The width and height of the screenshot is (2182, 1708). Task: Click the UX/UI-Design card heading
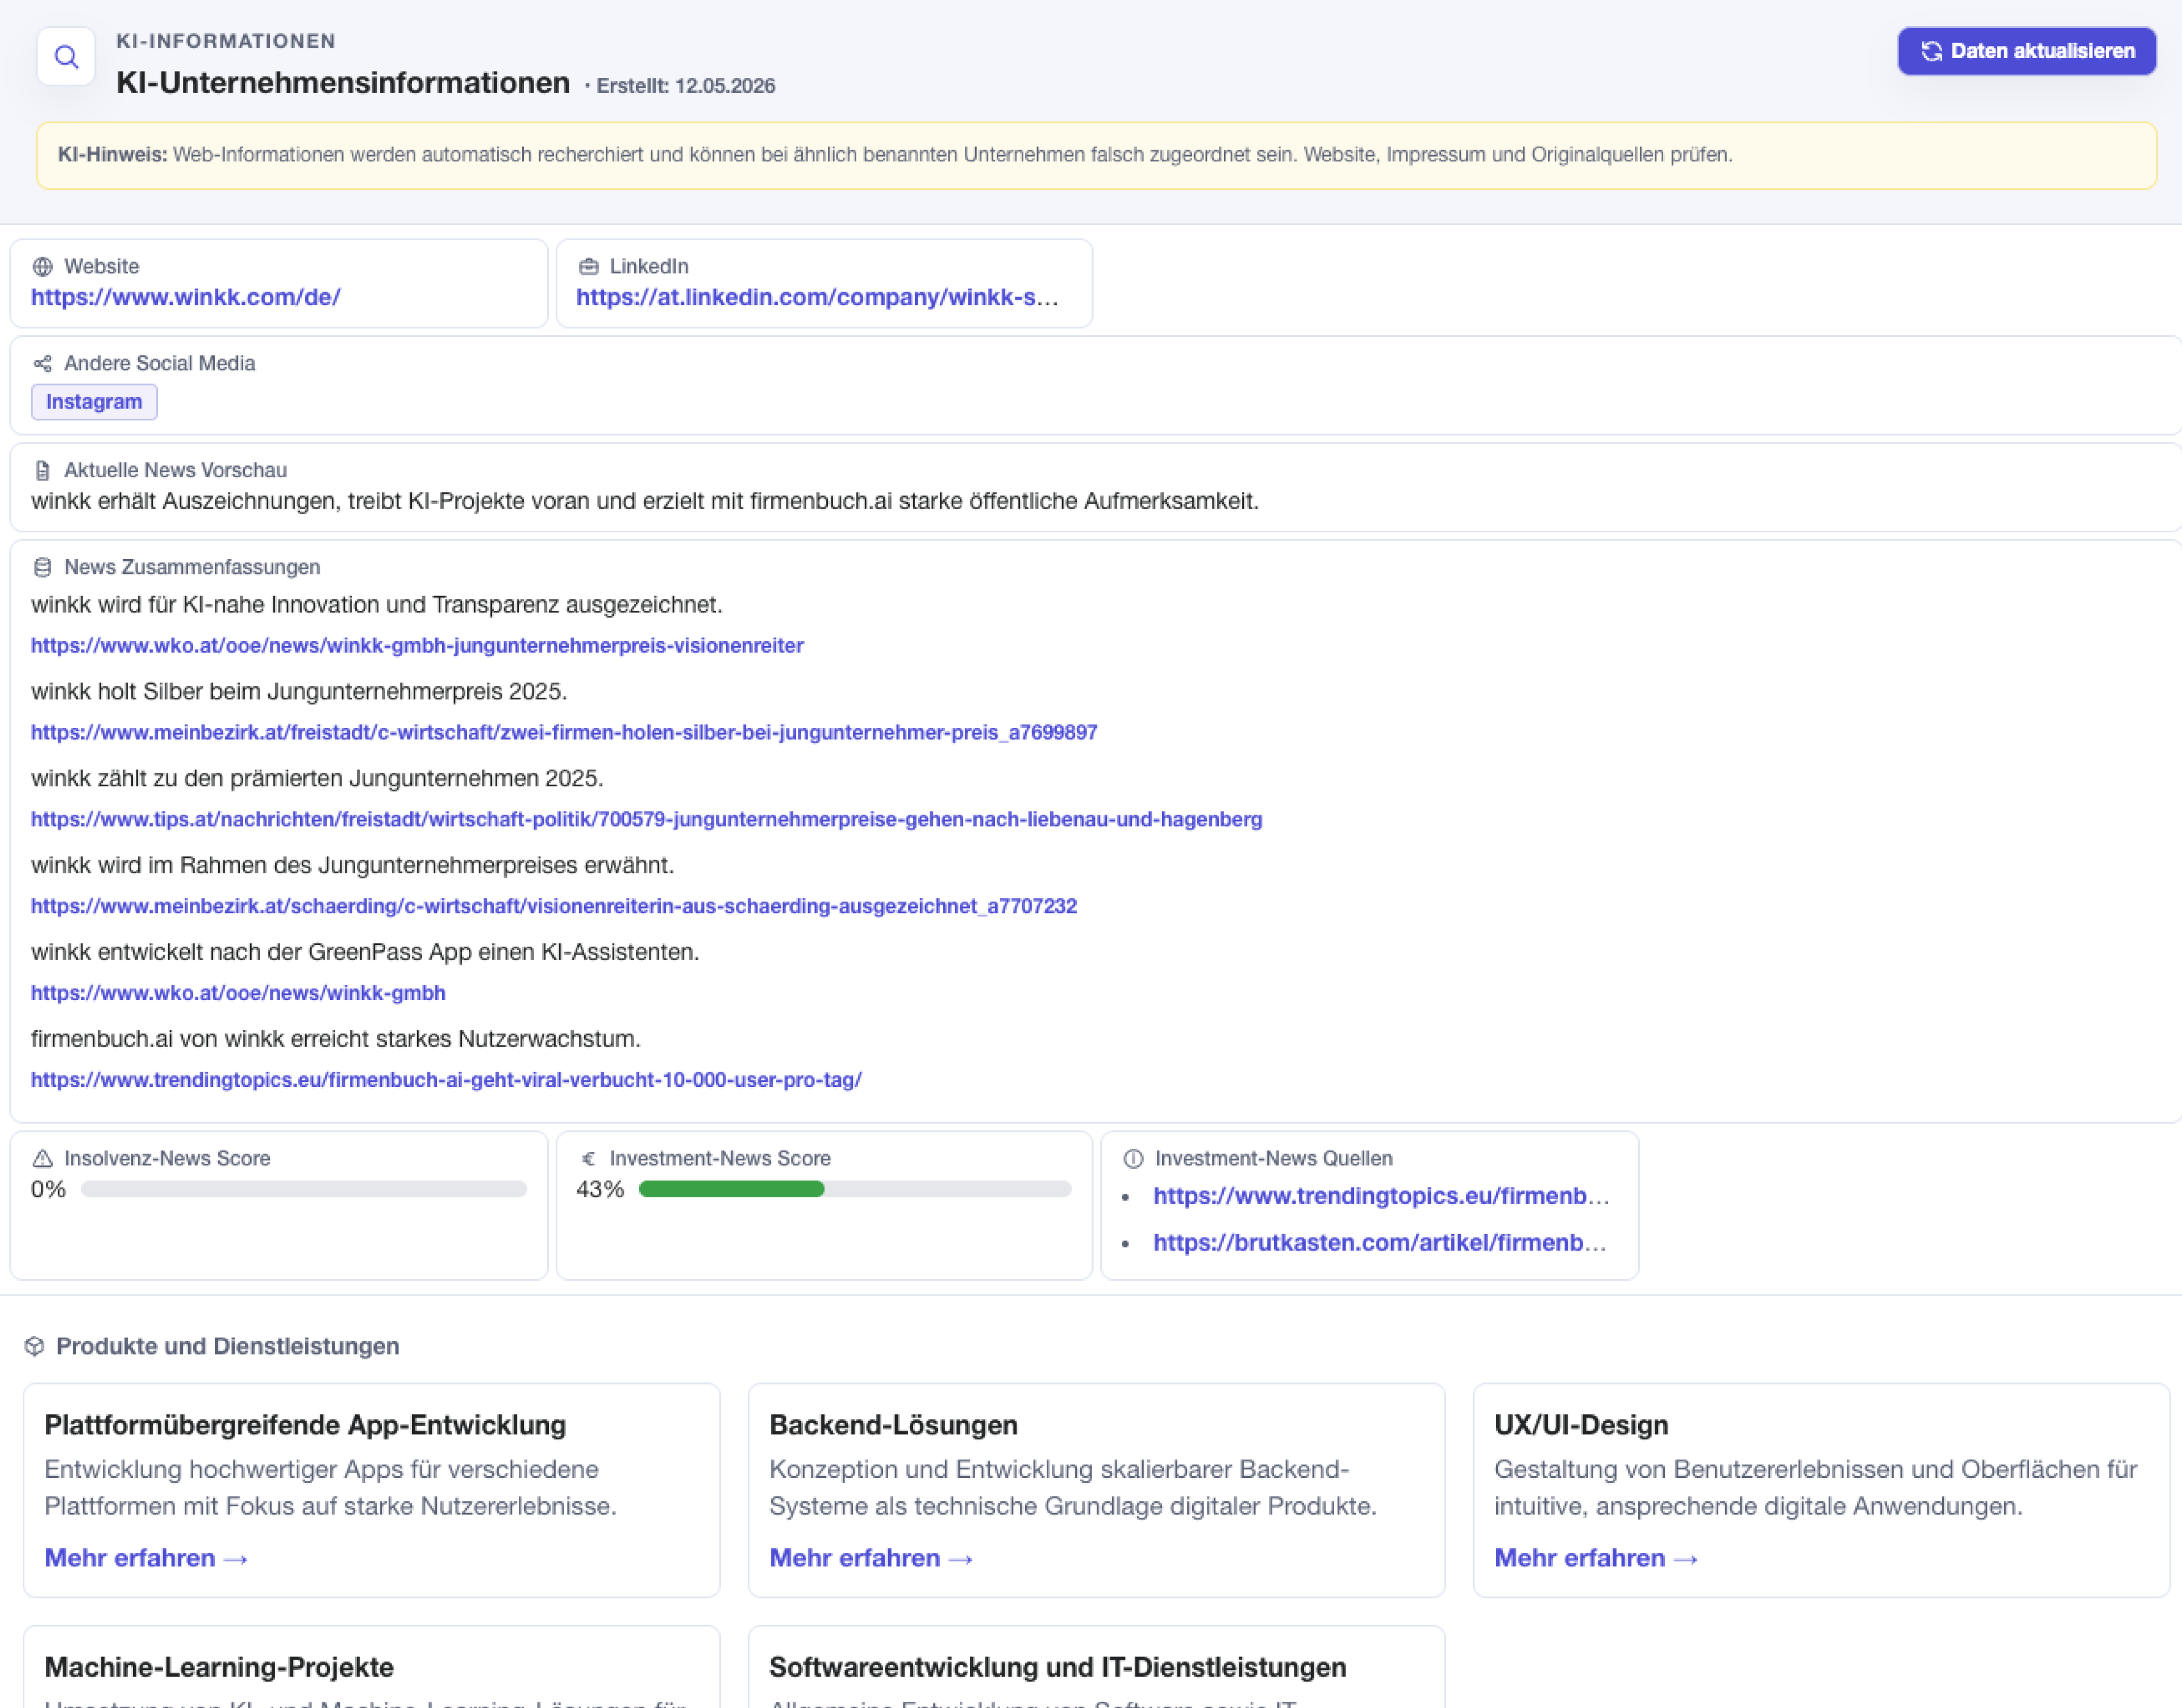pos(1581,1426)
